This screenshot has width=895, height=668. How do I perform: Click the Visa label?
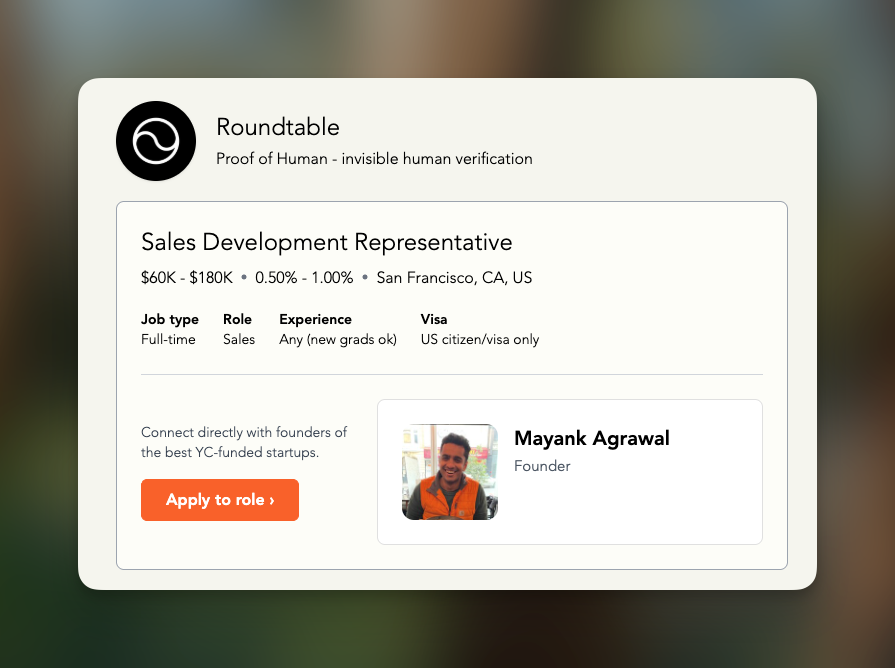(x=434, y=319)
